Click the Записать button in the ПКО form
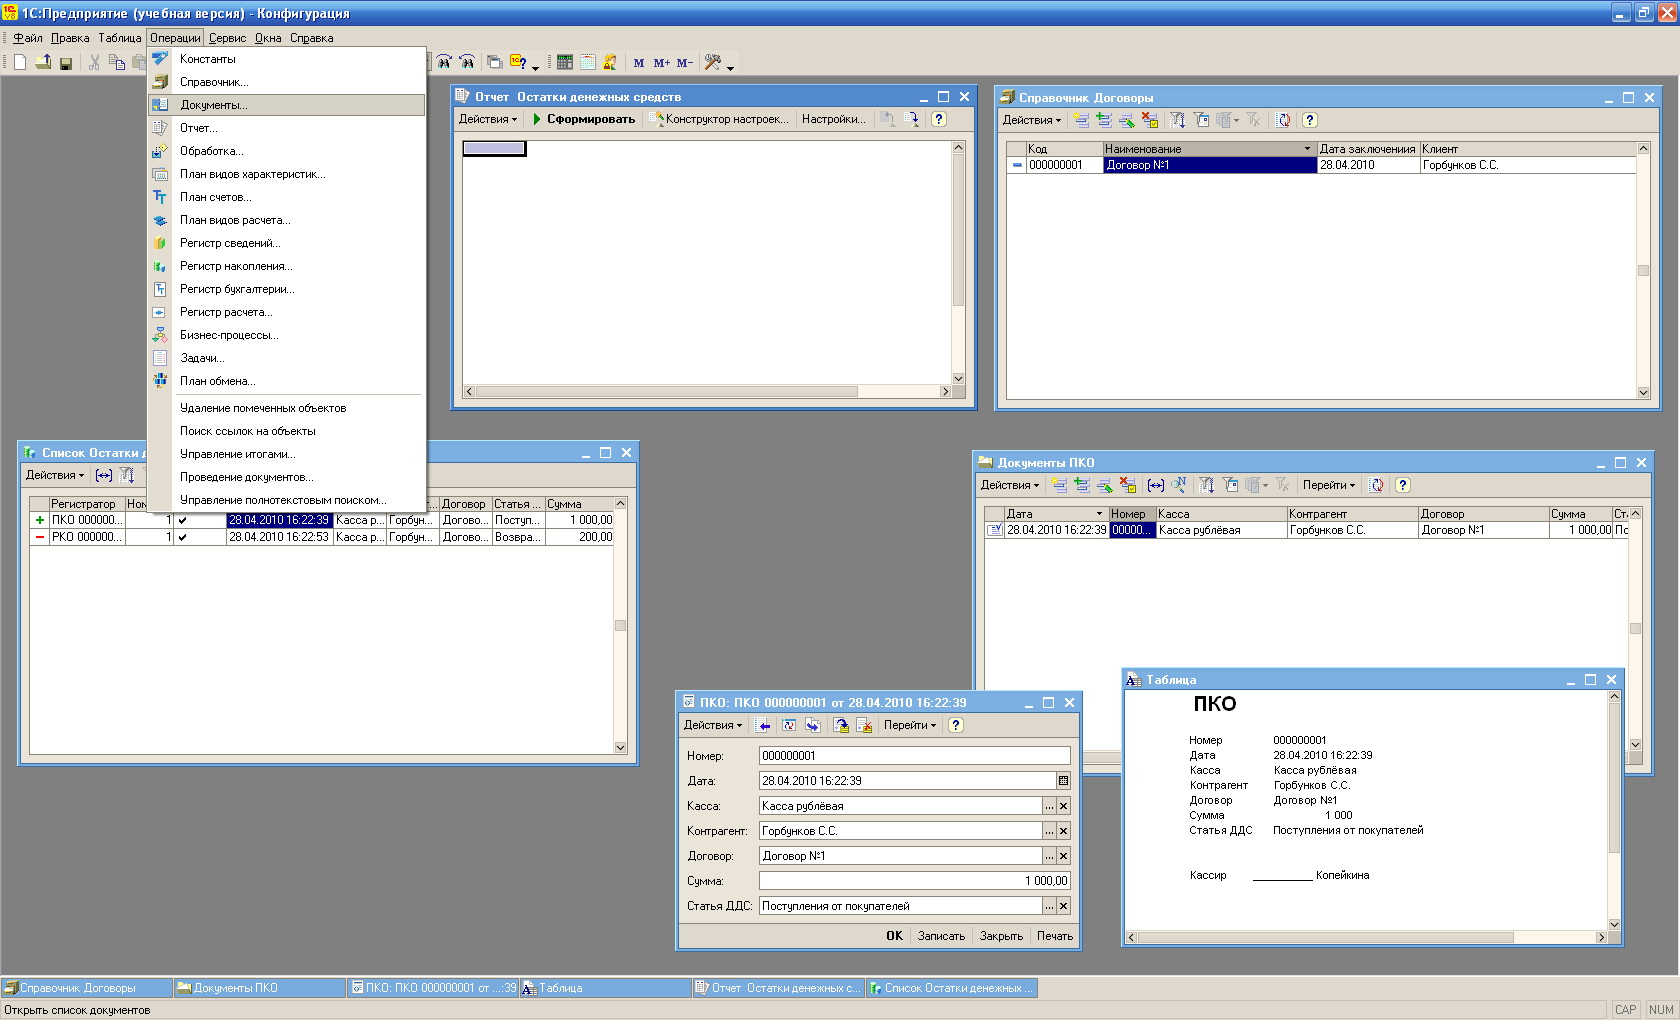Viewport: 1680px width, 1020px height. pos(941,936)
